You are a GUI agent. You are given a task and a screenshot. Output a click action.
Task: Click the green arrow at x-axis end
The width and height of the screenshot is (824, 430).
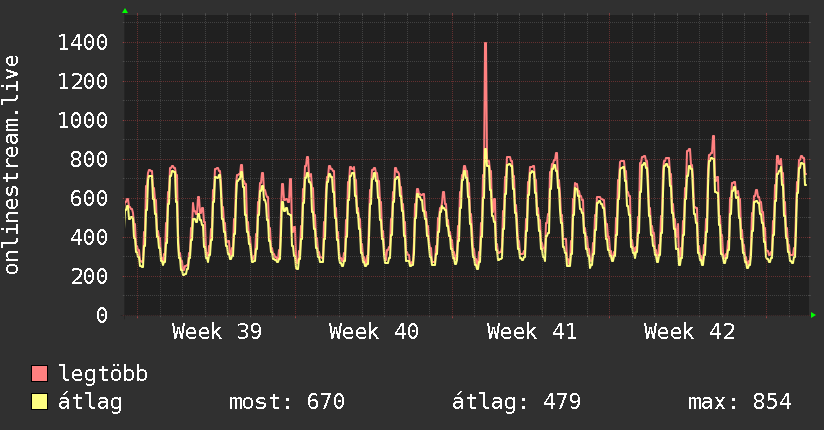tap(813, 315)
